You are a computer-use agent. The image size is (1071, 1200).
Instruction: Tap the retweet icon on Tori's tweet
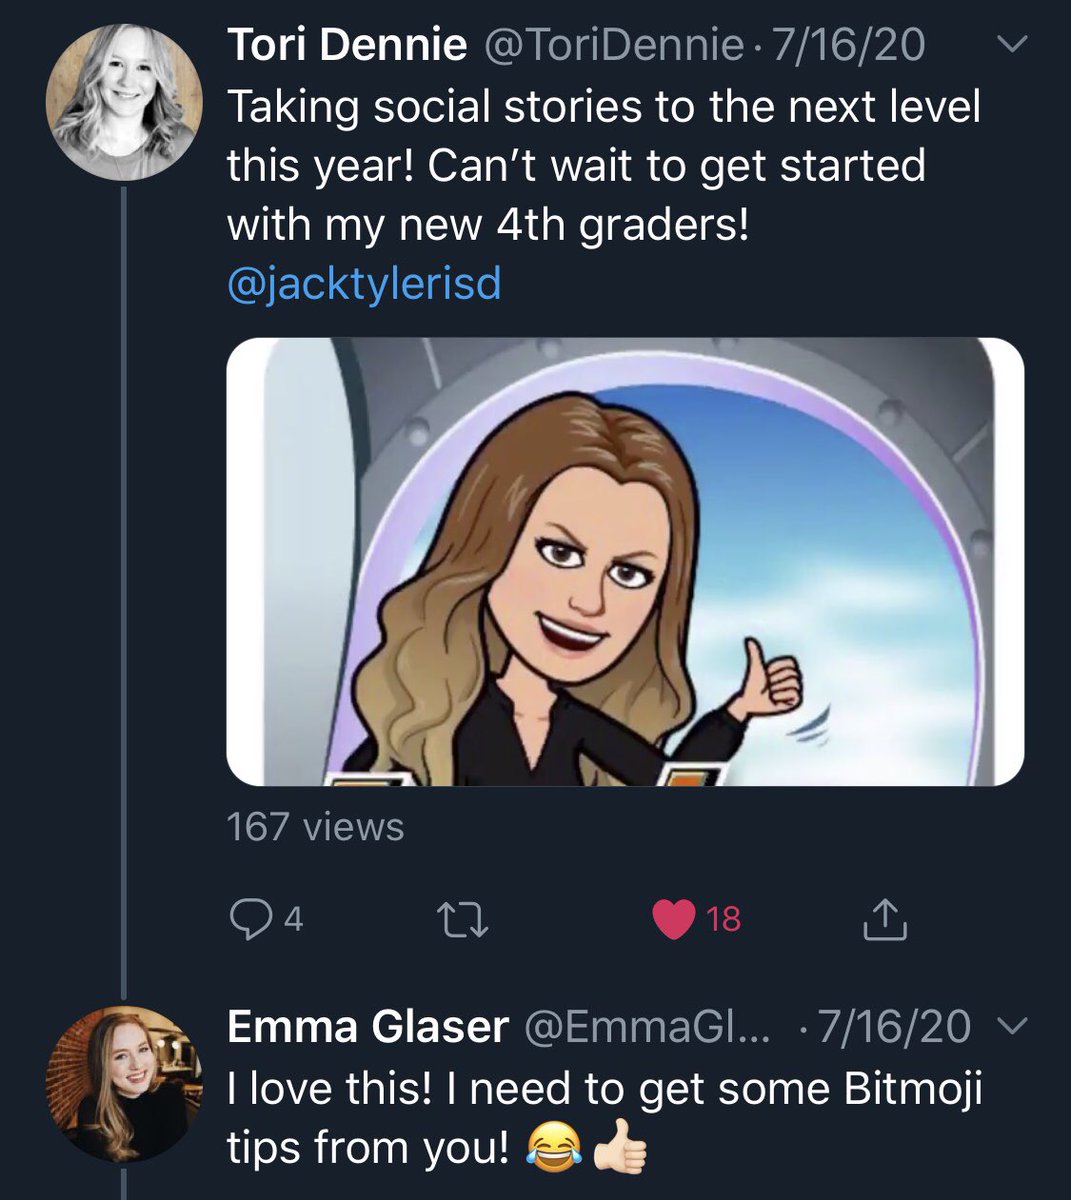467,919
